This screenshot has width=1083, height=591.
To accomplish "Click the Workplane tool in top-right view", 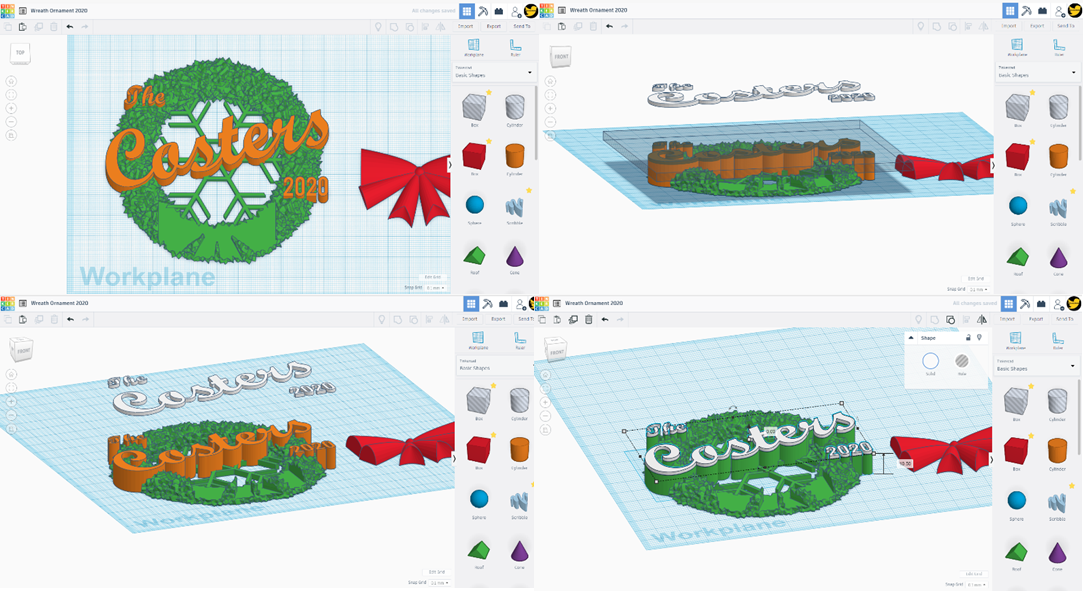I will 1017,48.
